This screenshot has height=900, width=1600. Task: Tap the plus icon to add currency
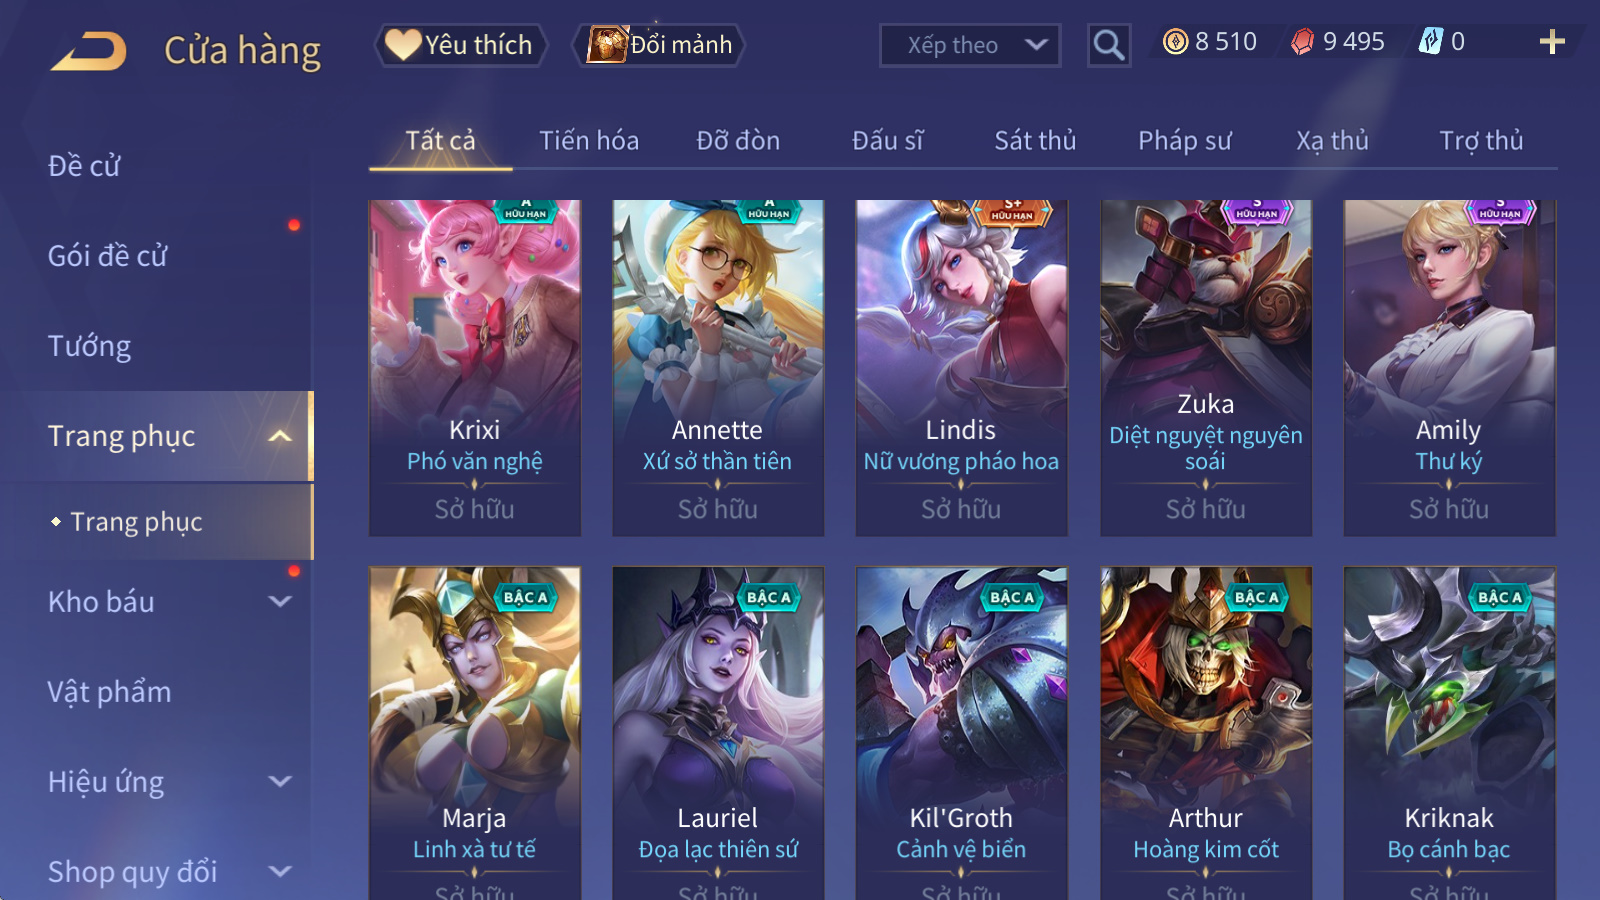[1551, 42]
